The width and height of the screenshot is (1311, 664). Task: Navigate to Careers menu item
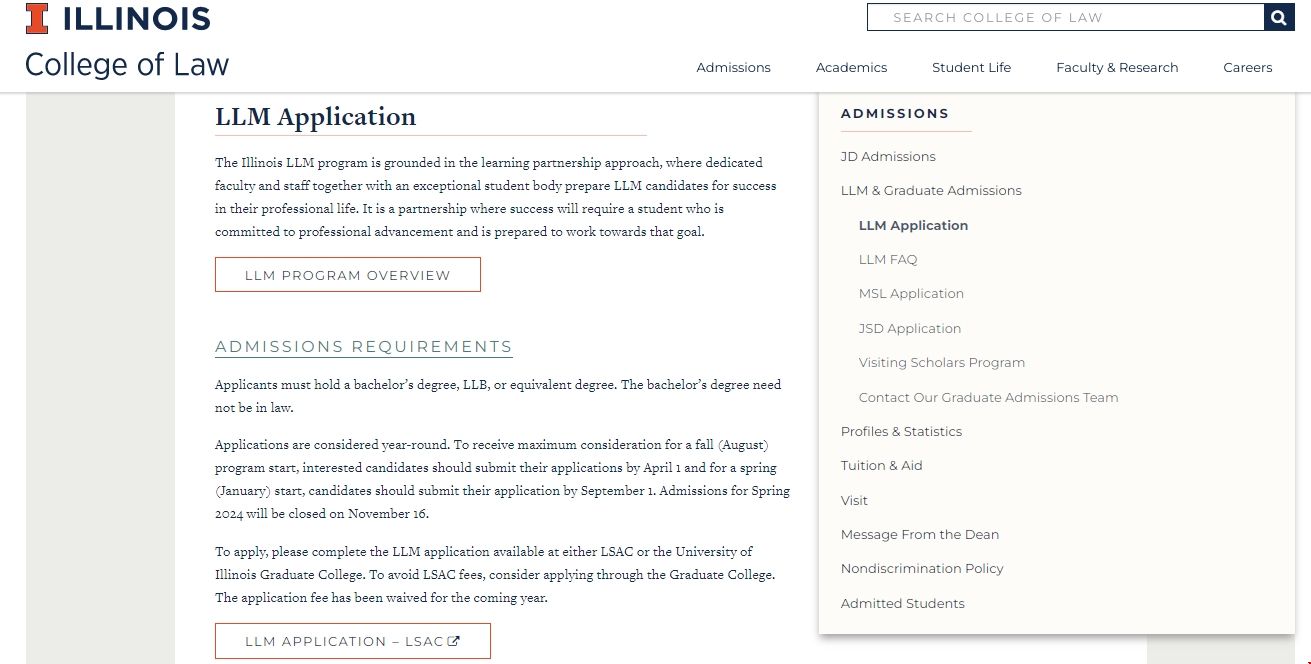pos(1247,67)
